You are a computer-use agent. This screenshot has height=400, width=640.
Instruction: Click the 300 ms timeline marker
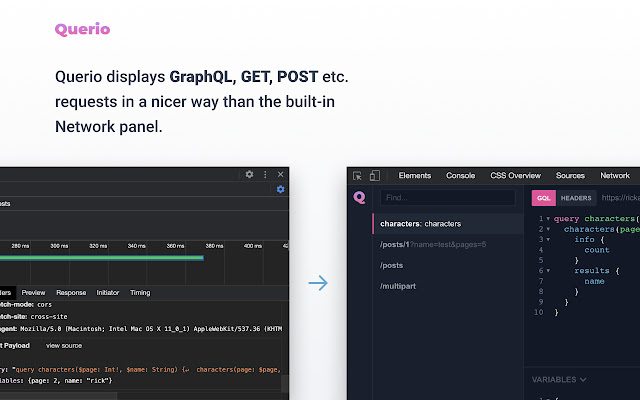tap(59, 246)
